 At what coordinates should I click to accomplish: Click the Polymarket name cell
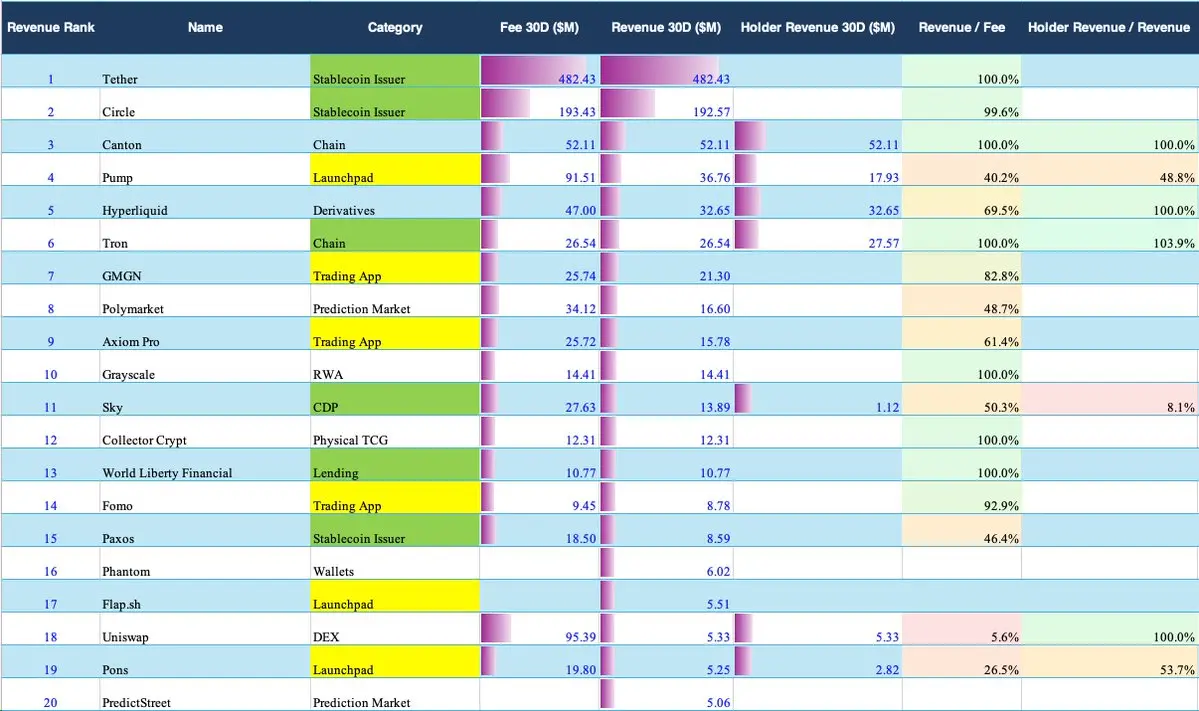point(205,301)
